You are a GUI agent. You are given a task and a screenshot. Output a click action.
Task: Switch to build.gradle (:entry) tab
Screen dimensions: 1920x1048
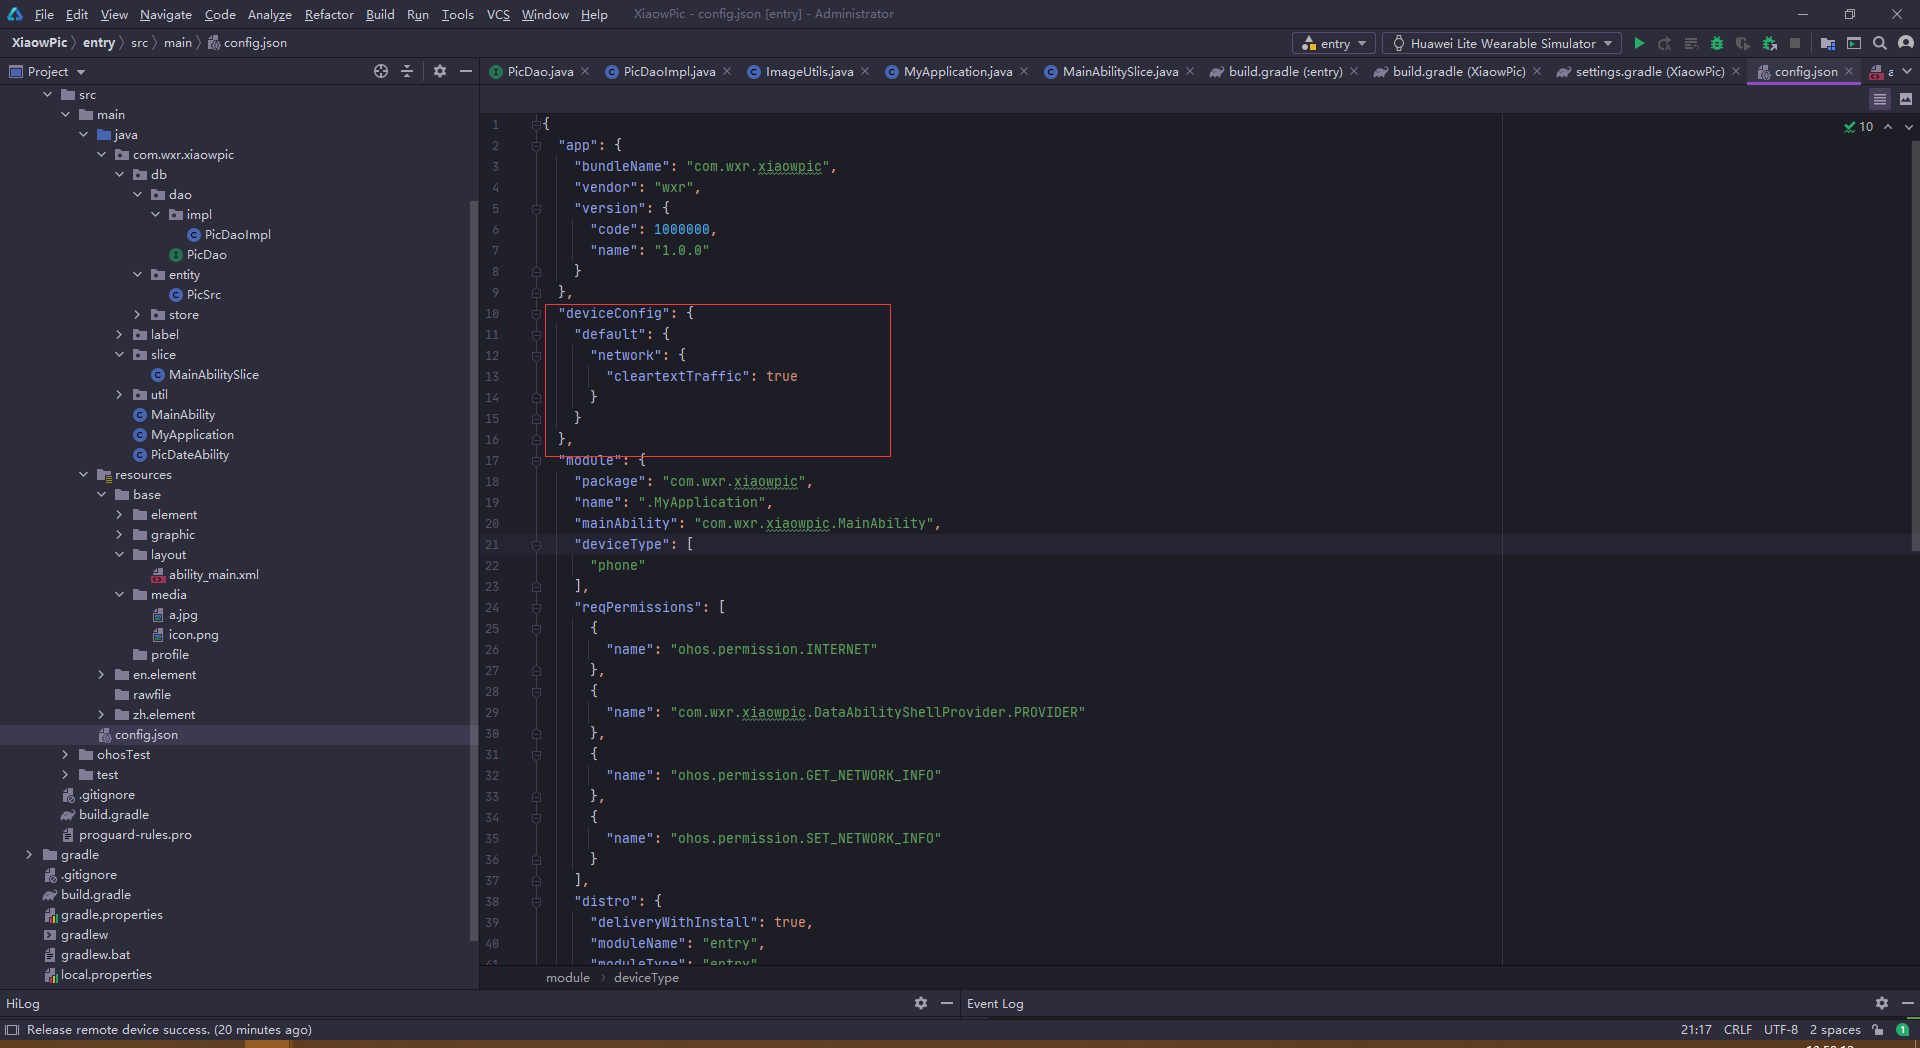point(1285,71)
